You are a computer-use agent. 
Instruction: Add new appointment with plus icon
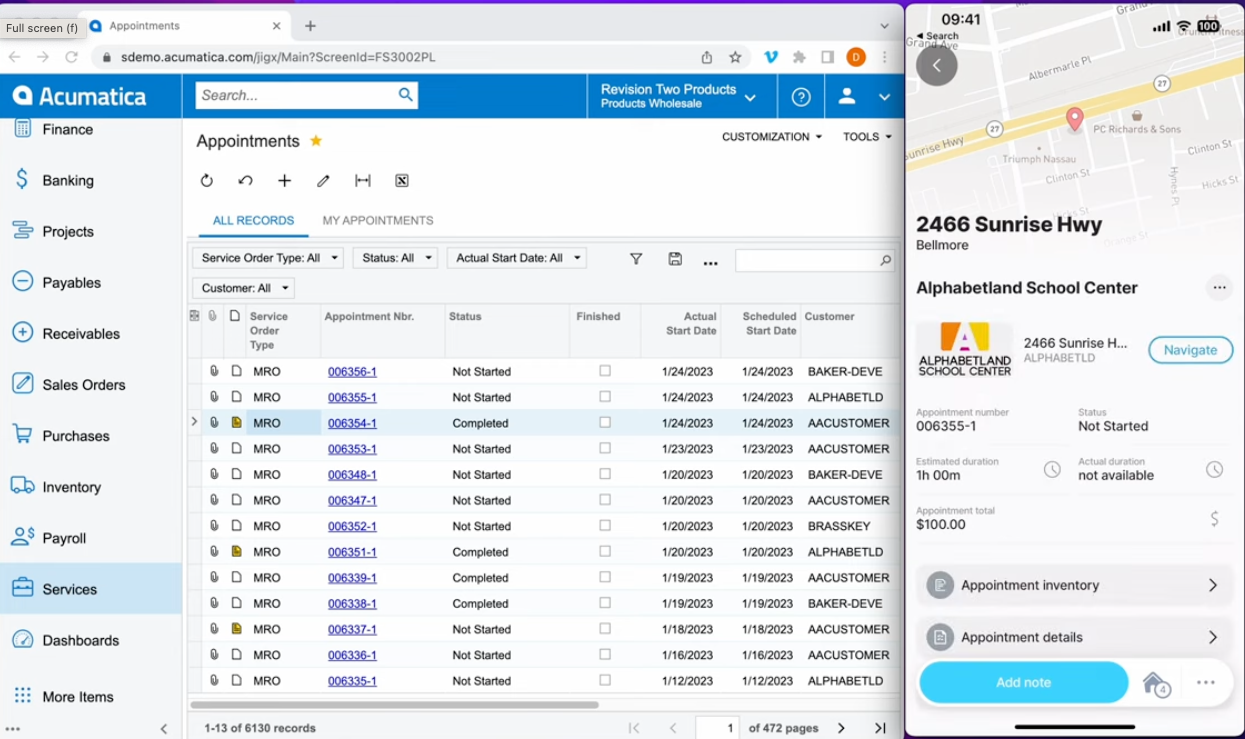pos(284,181)
